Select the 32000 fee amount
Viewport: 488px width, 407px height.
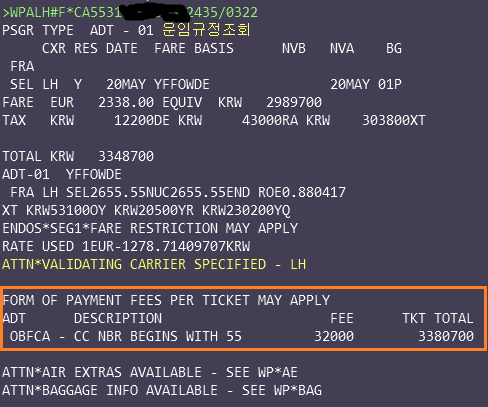(334, 336)
